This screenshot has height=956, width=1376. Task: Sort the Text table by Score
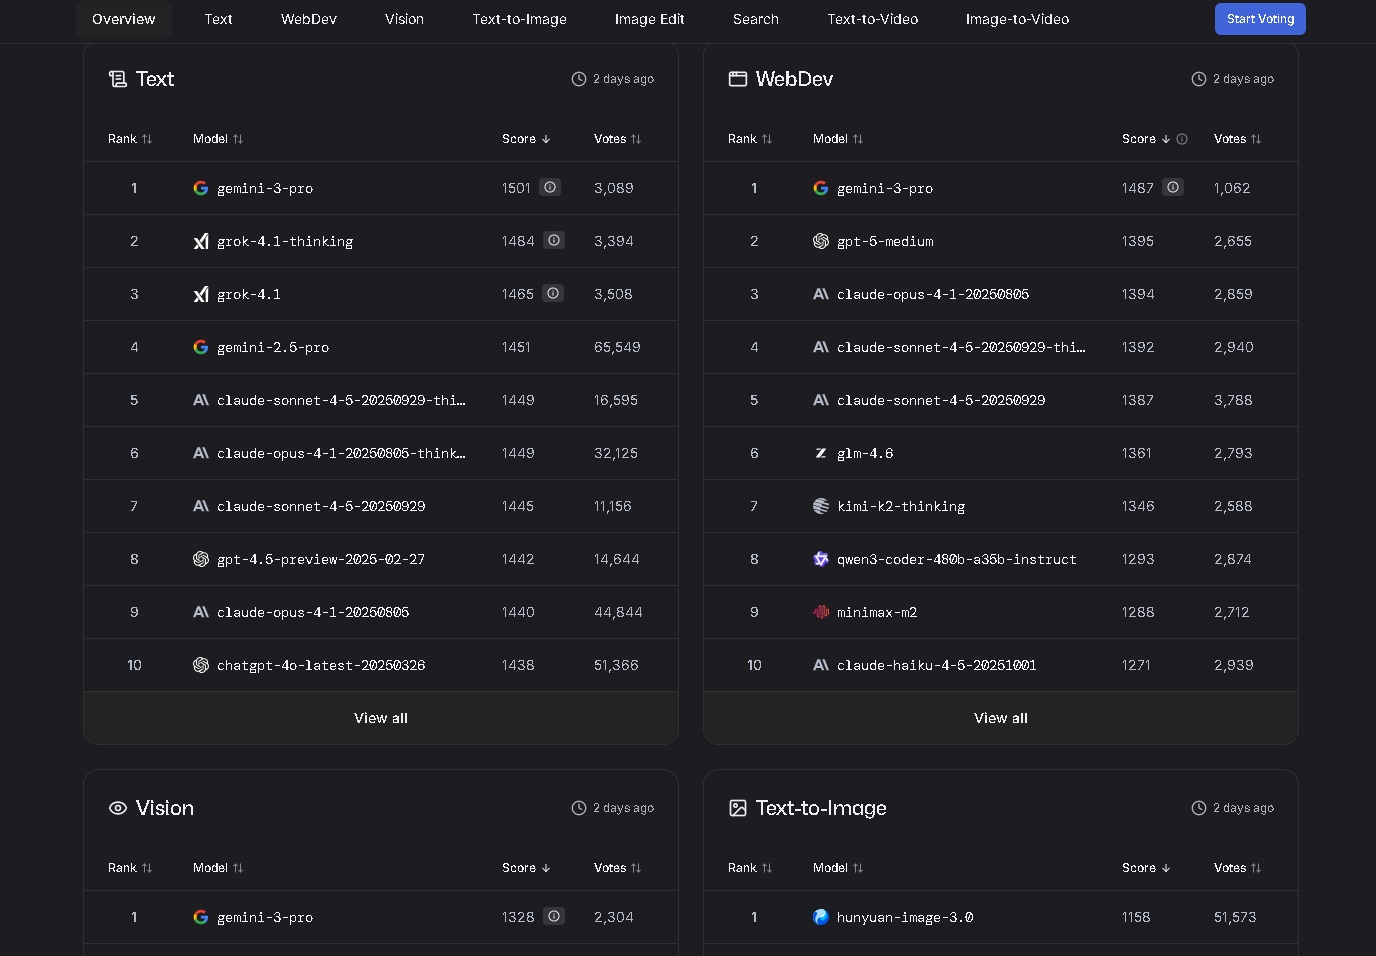[x=526, y=139]
